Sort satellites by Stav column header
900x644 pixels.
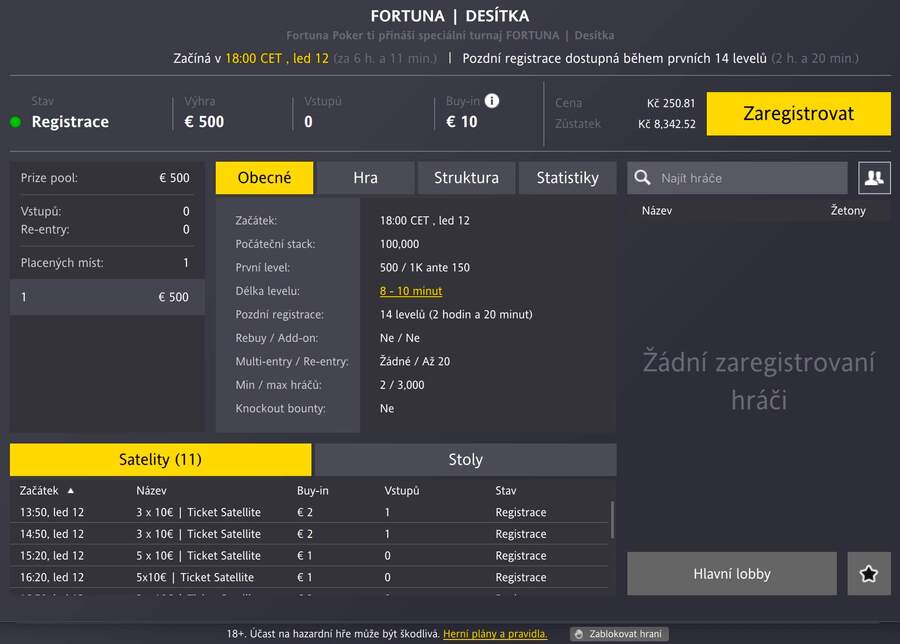(506, 491)
